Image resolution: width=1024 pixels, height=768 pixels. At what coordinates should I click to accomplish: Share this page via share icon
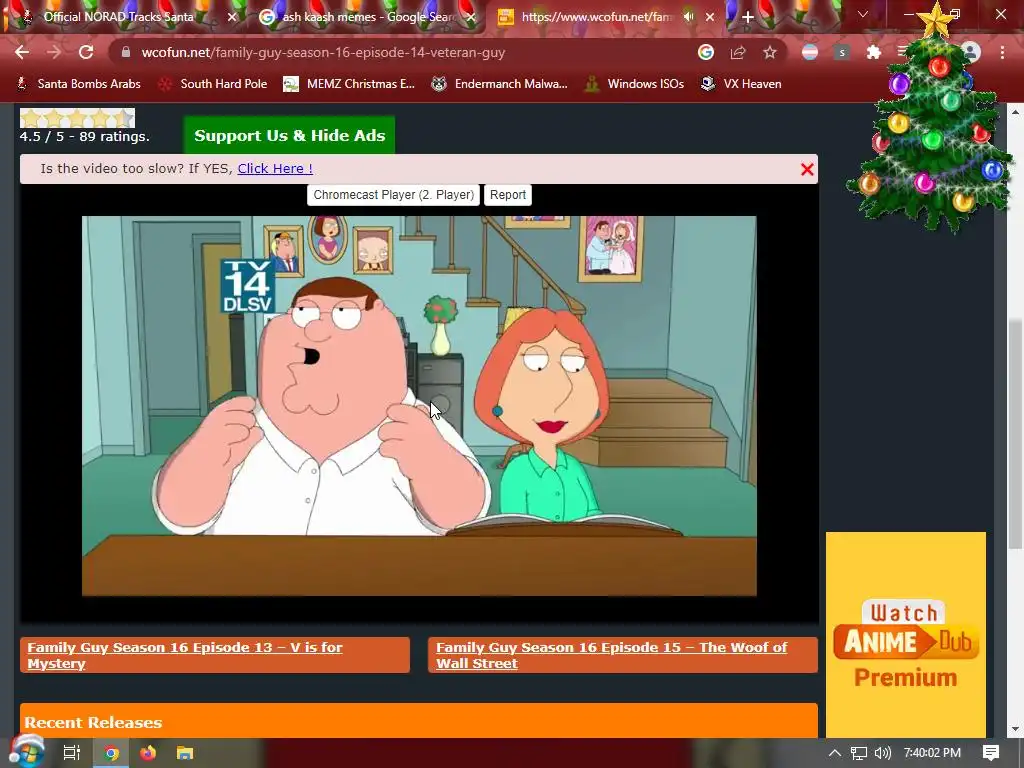point(738,52)
